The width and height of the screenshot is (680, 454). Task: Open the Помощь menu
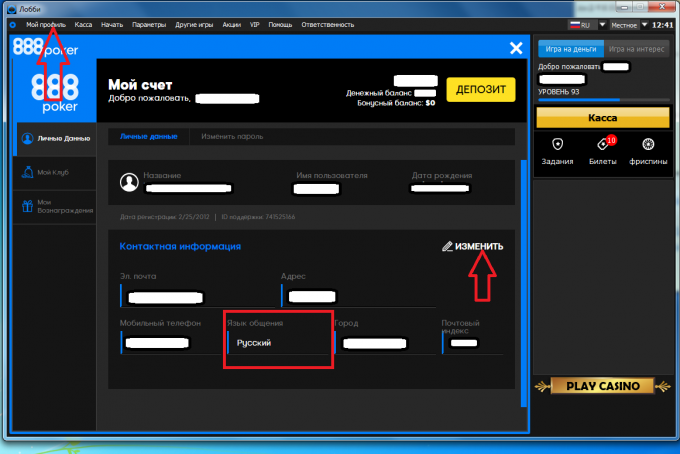[280, 25]
